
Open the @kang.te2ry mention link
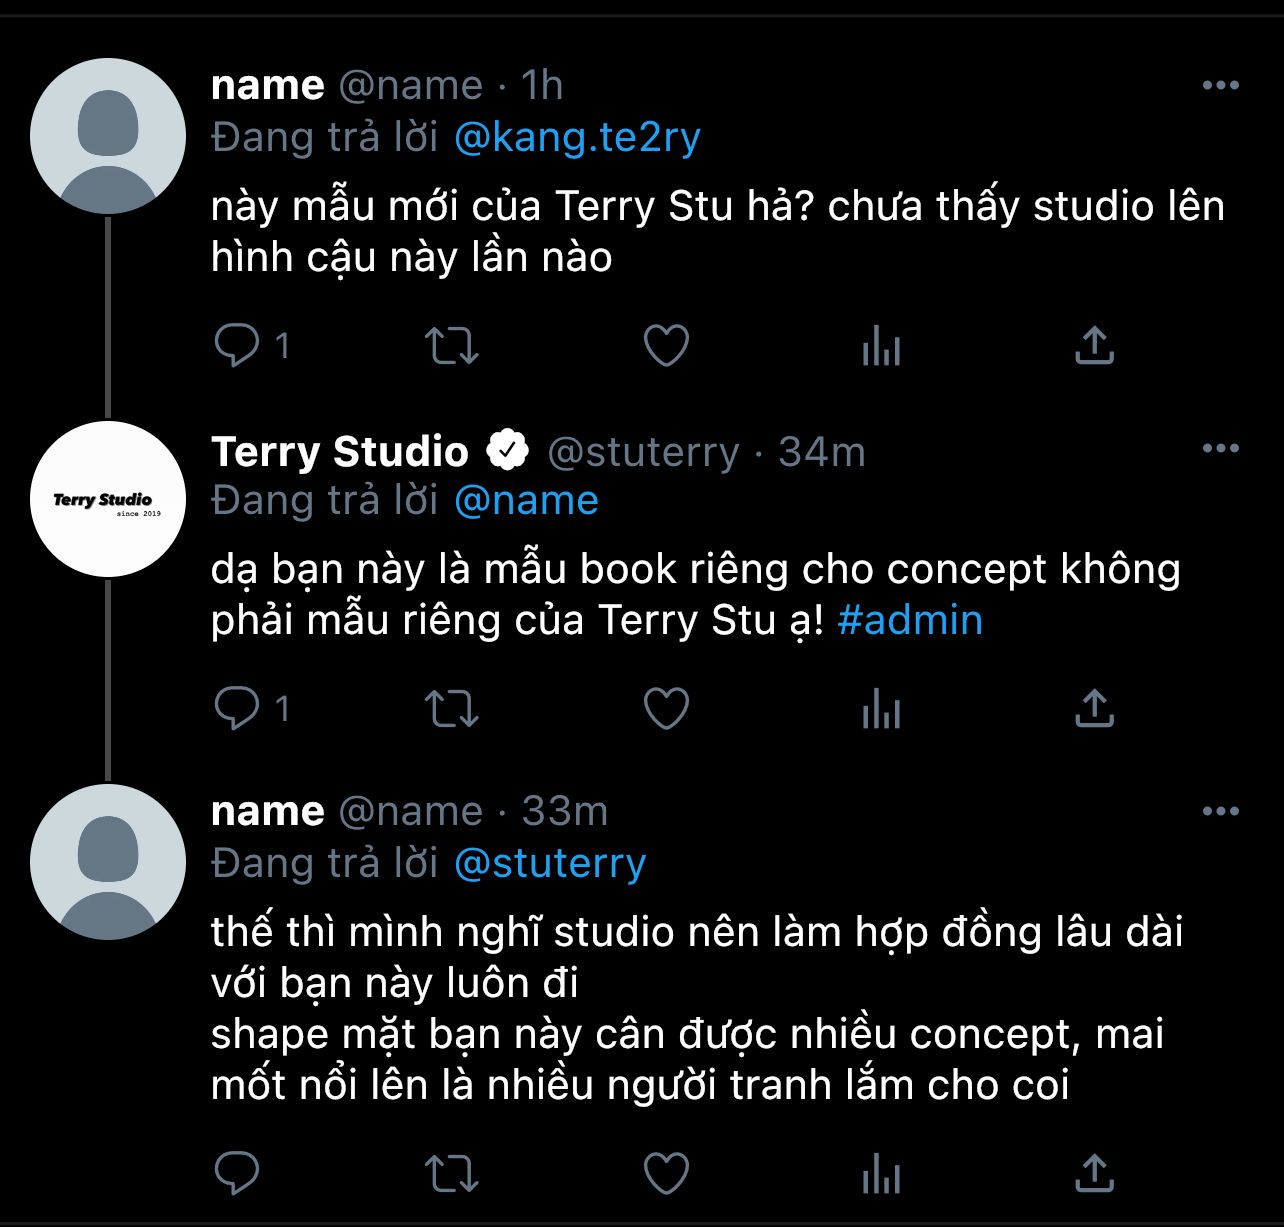[x=577, y=138]
